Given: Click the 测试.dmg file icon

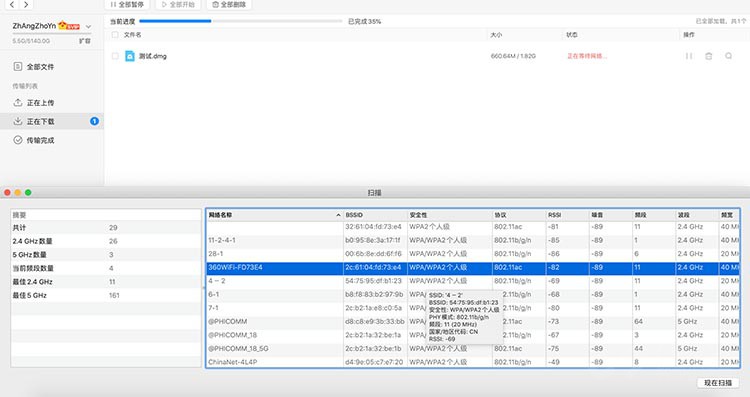Looking at the screenshot, I should (x=130, y=56).
